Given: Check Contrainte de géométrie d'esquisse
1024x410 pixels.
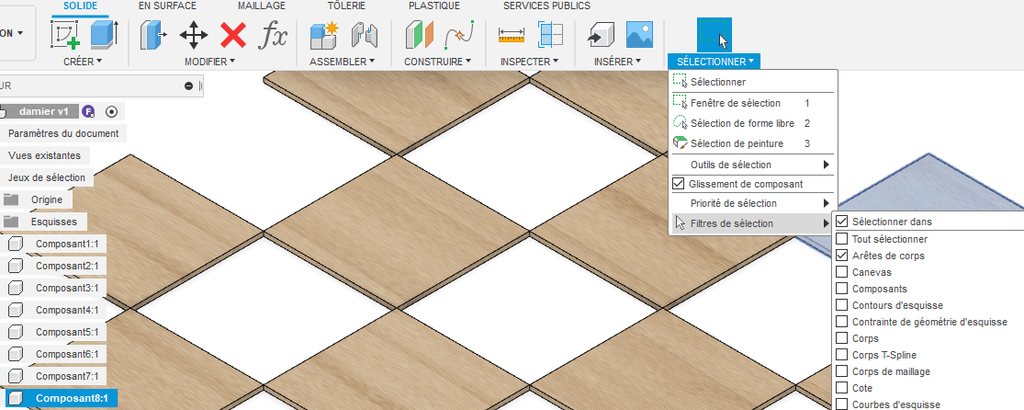Looking at the screenshot, I should [842, 322].
